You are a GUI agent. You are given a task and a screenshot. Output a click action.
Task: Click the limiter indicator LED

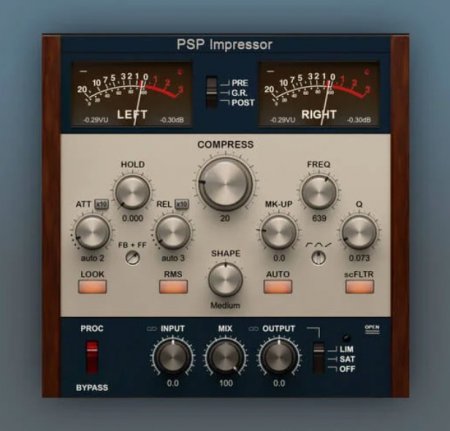[347, 338]
